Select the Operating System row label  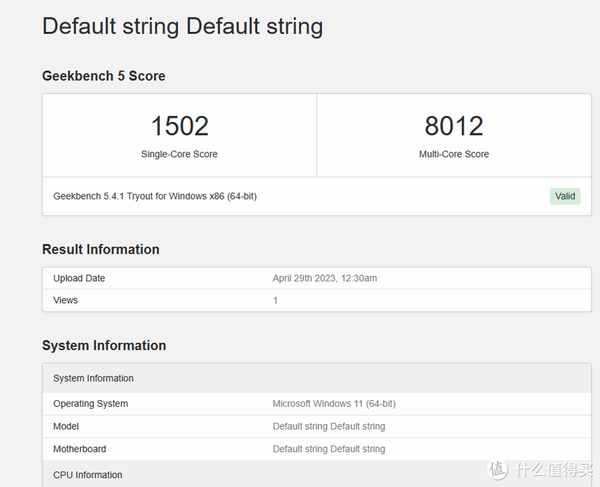pyautogui.click(x=90, y=404)
